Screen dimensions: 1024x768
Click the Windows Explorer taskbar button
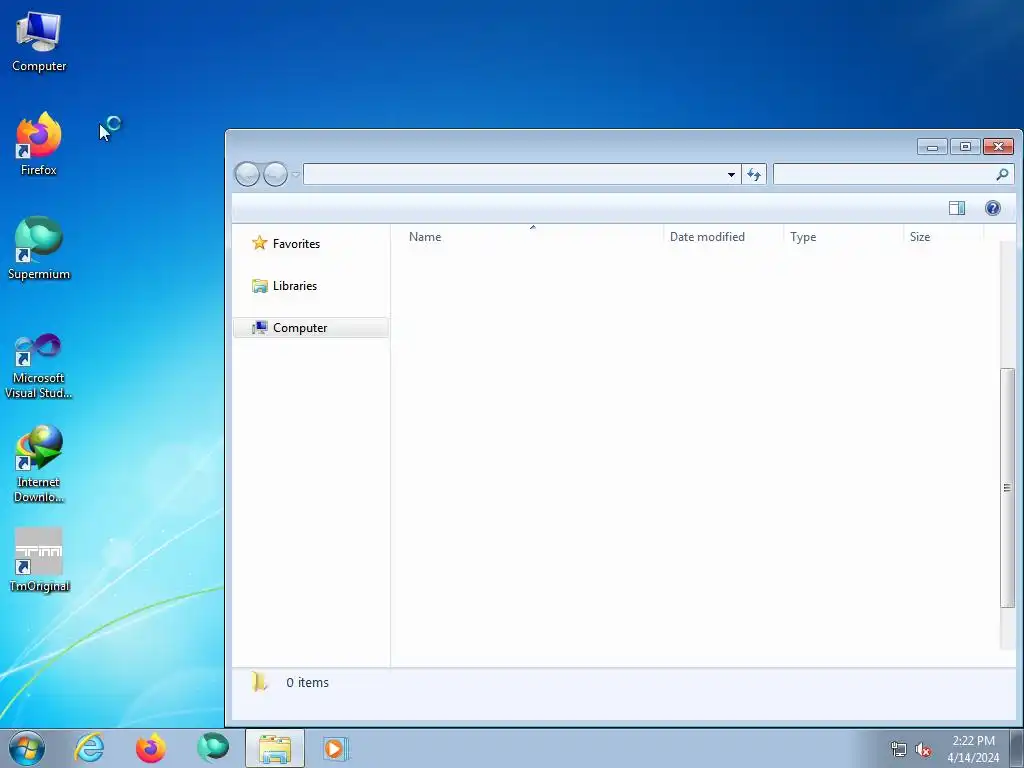(x=275, y=748)
